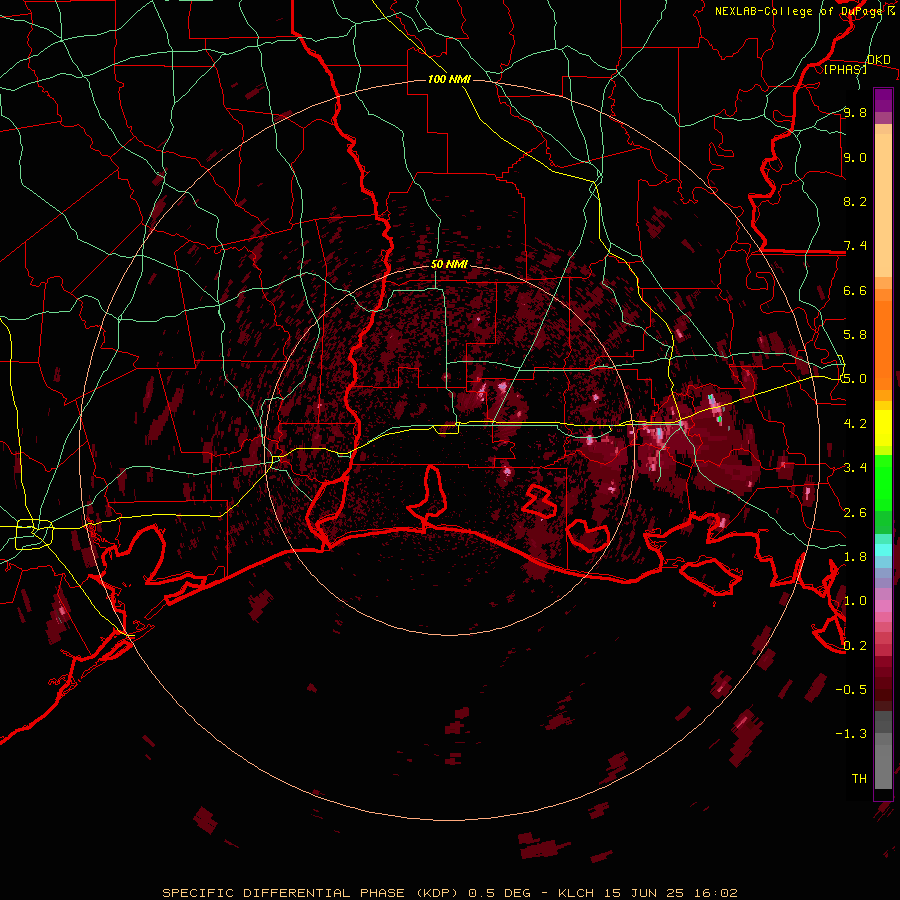The width and height of the screenshot is (900, 900).
Task: Click the 1.8 value on the color scale
Action: [855, 557]
